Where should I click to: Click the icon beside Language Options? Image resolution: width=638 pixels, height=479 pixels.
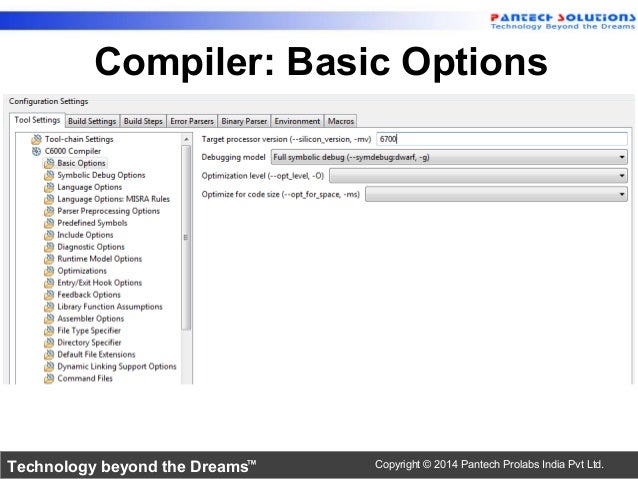pos(49,187)
